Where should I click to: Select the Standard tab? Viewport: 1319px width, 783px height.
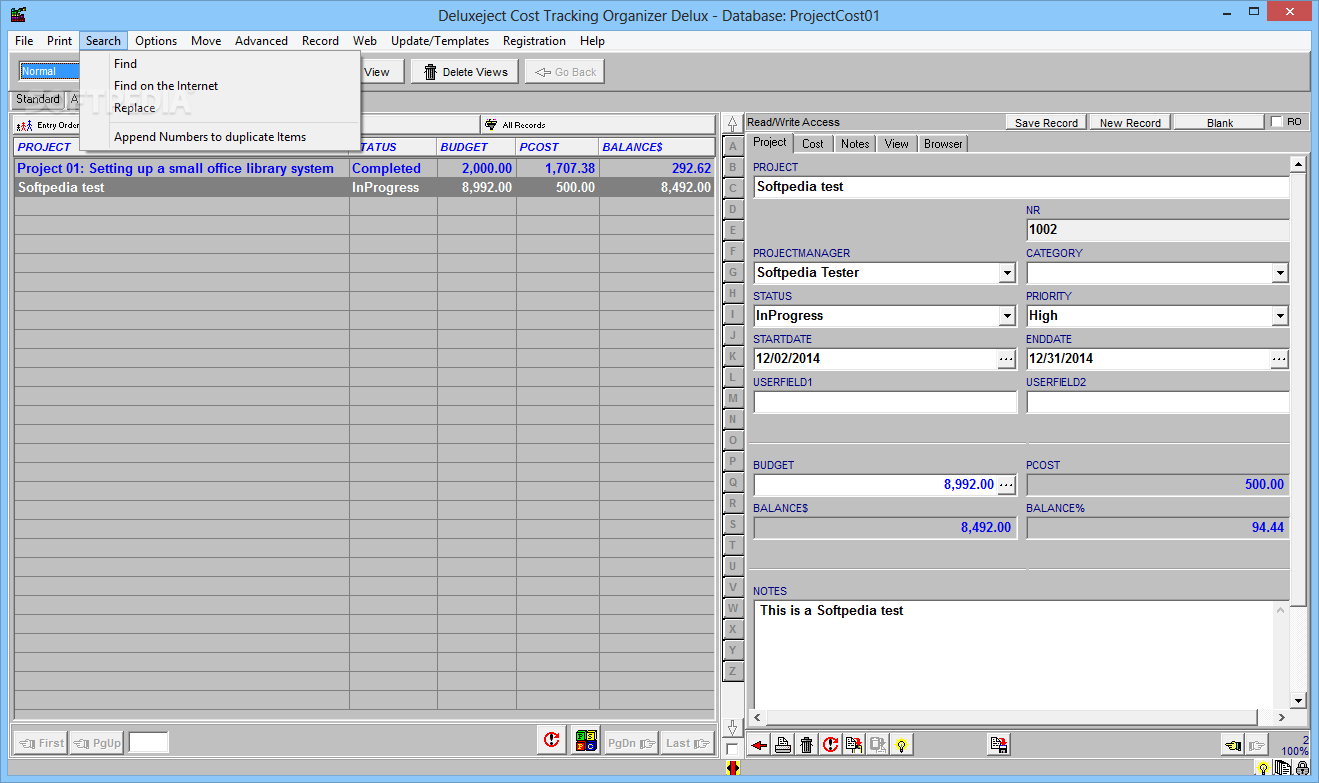click(38, 100)
